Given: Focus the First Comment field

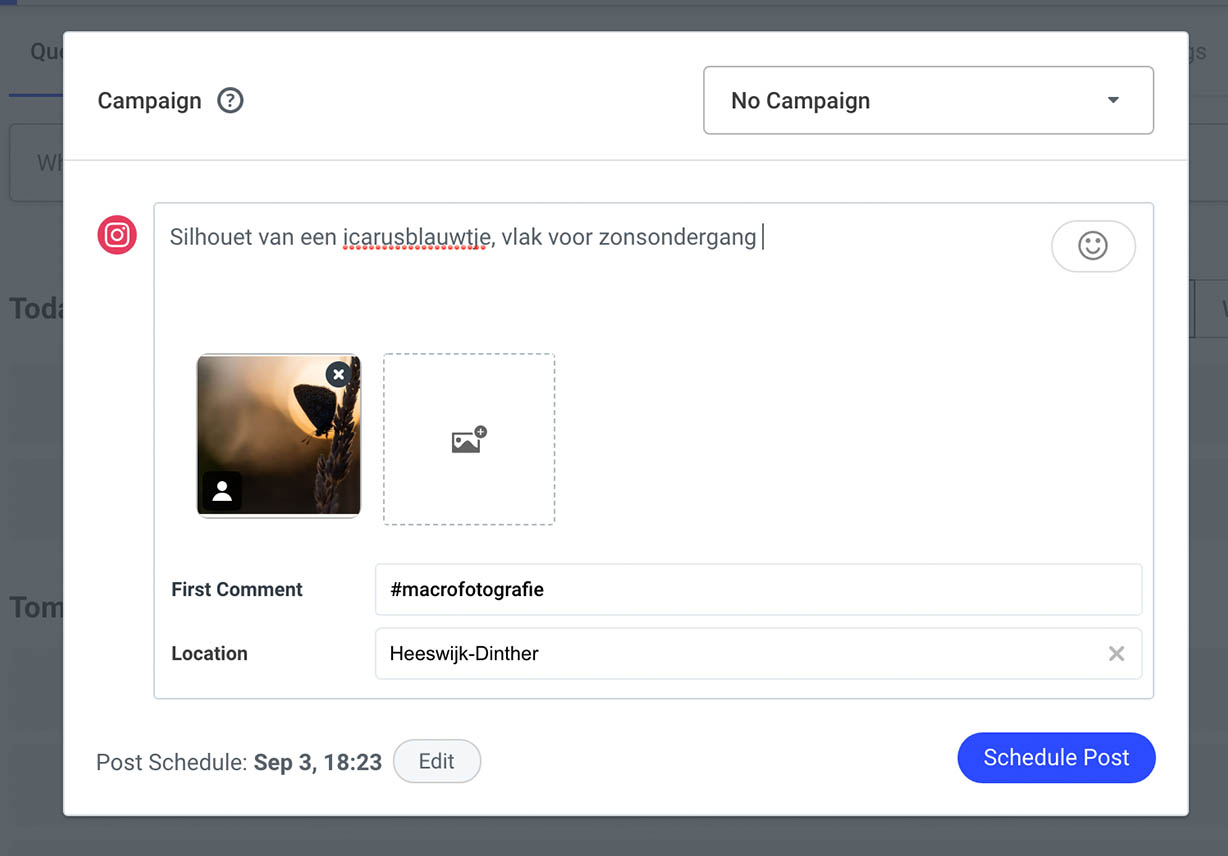Looking at the screenshot, I should [757, 590].
